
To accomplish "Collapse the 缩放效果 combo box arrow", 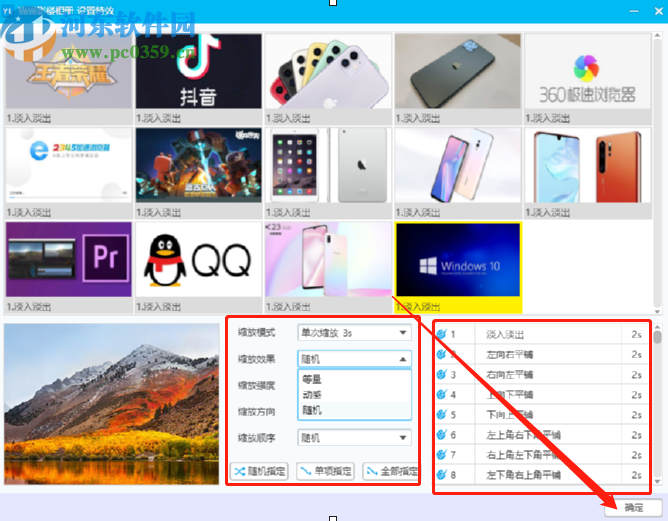I will click(403, 359).
